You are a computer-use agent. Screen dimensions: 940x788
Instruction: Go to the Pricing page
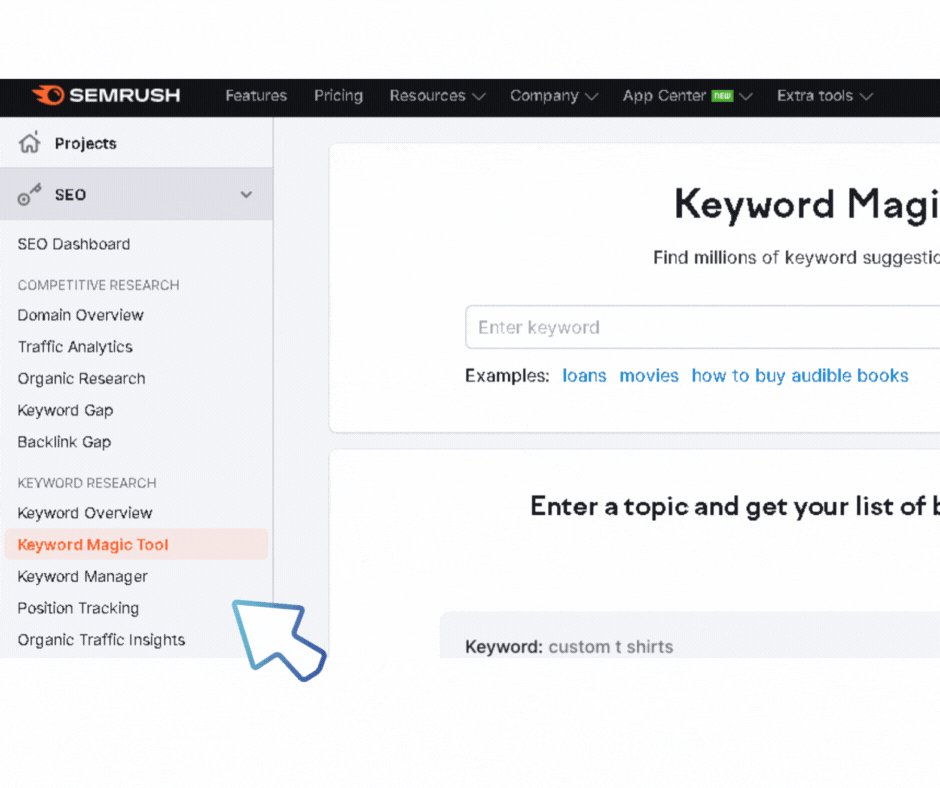point(339,96)
